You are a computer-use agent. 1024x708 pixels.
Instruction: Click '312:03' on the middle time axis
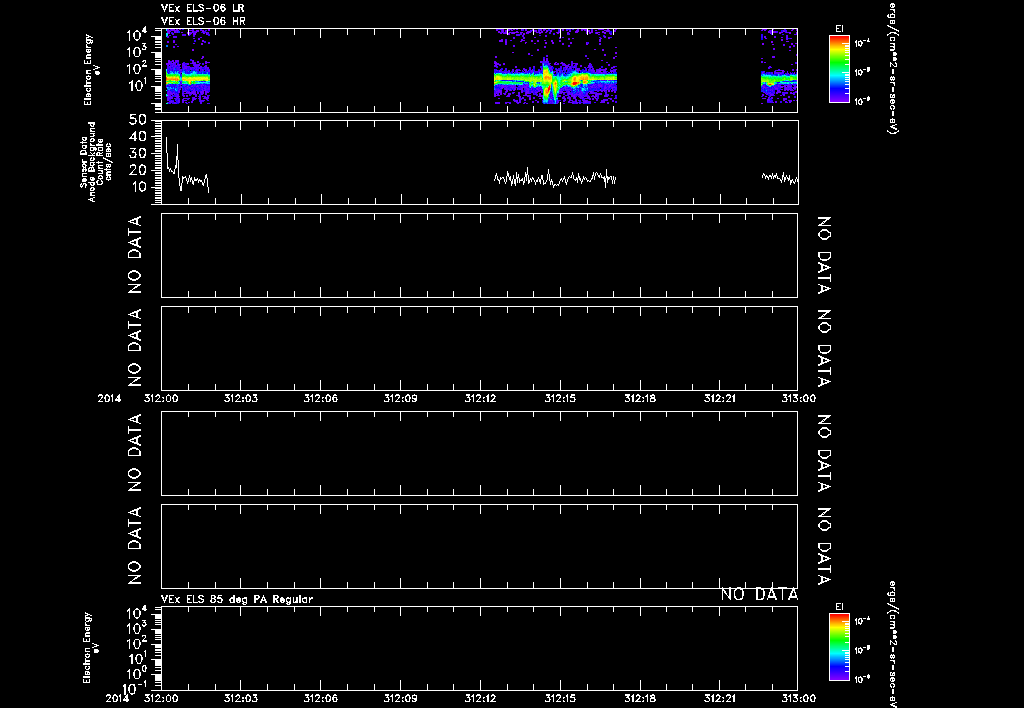tap(241, 398)
